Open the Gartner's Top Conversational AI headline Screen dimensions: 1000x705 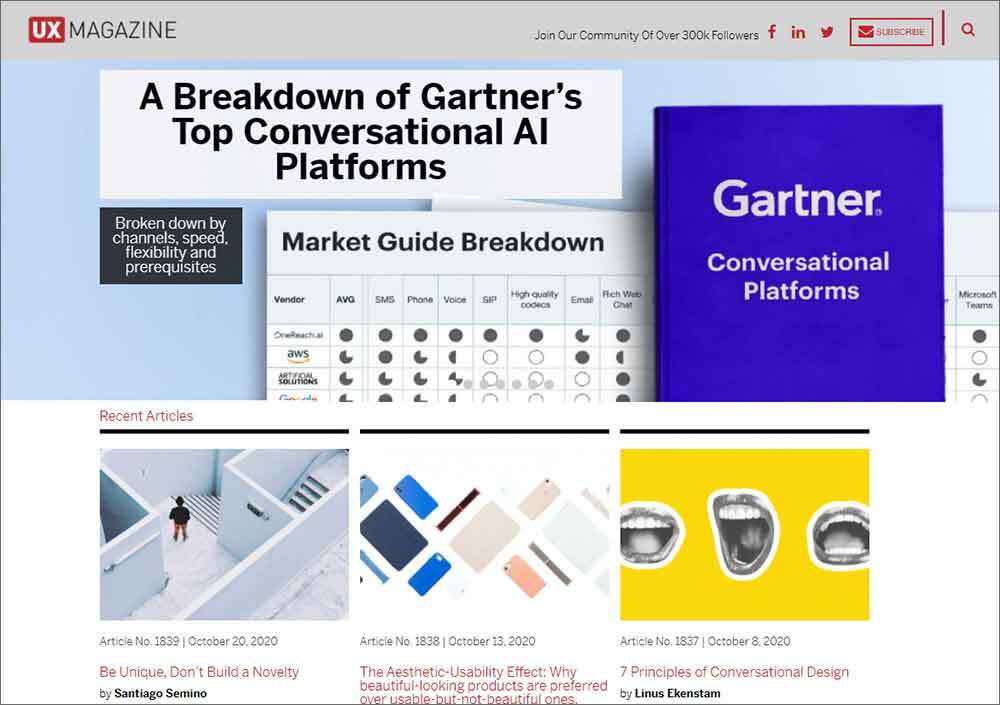coord(360,132)
